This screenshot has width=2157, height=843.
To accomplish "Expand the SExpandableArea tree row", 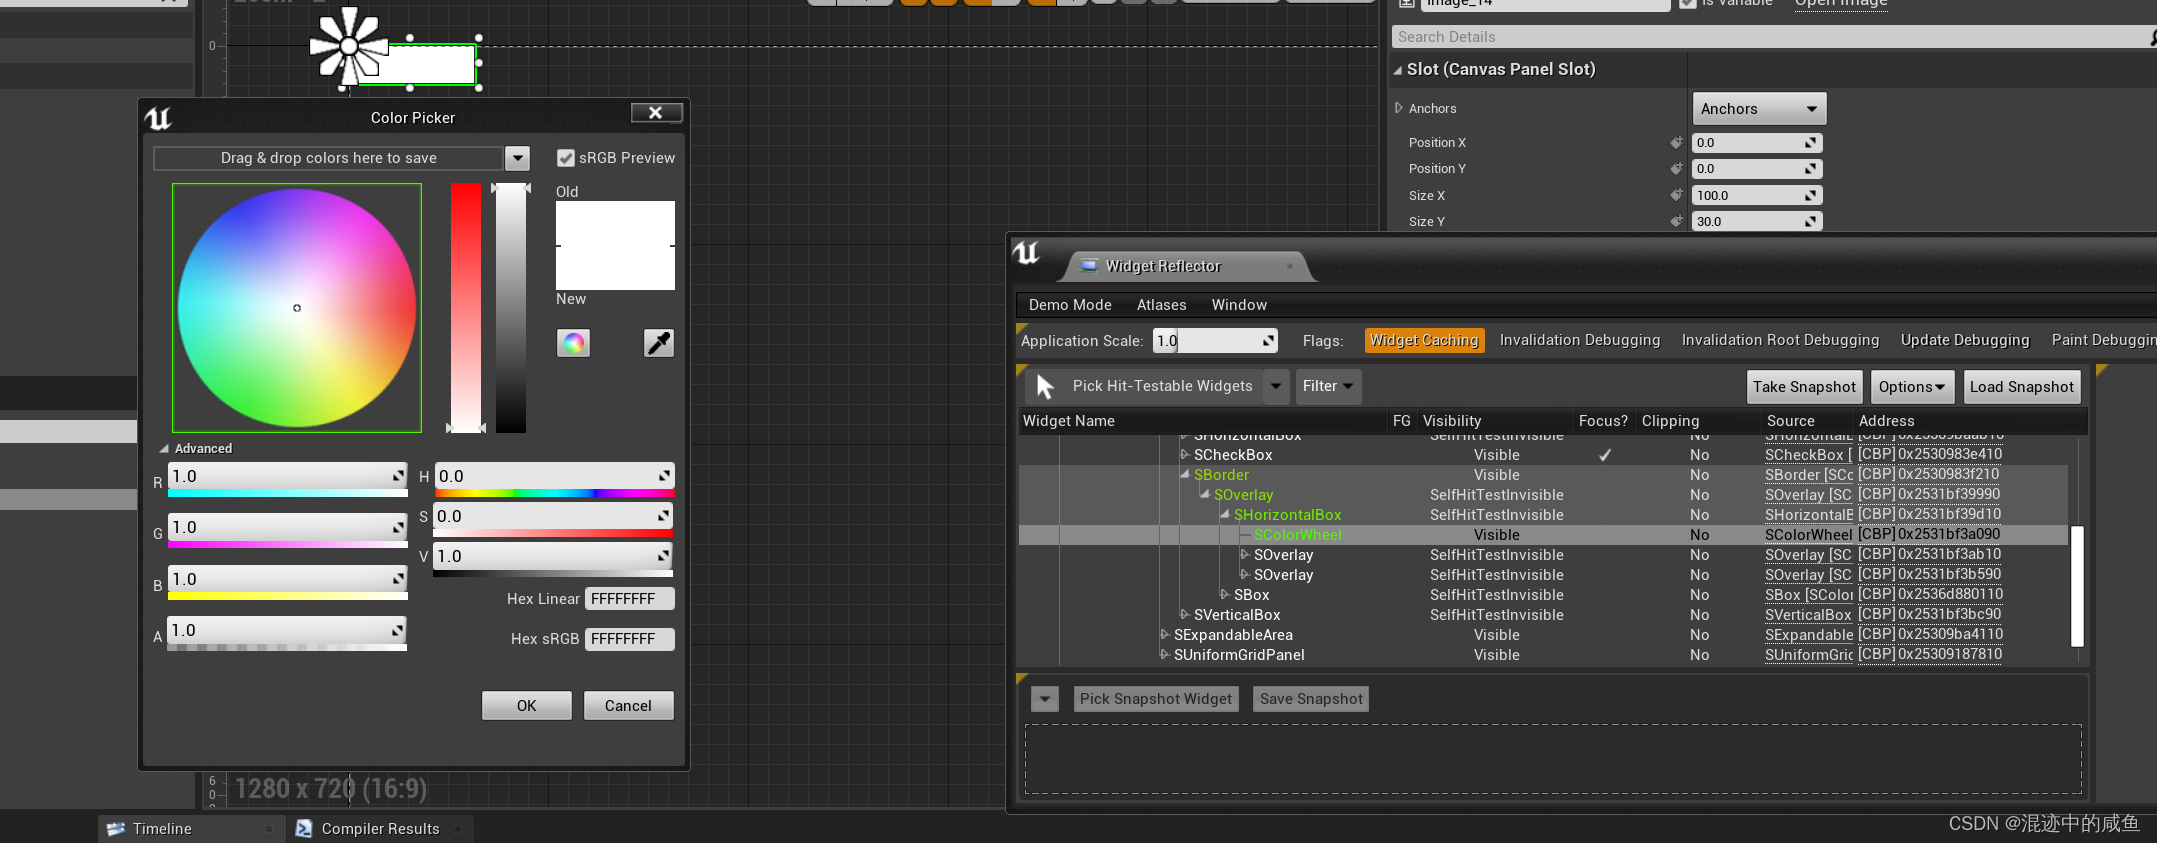I will pyautogui.click(x=1165, y=634).
